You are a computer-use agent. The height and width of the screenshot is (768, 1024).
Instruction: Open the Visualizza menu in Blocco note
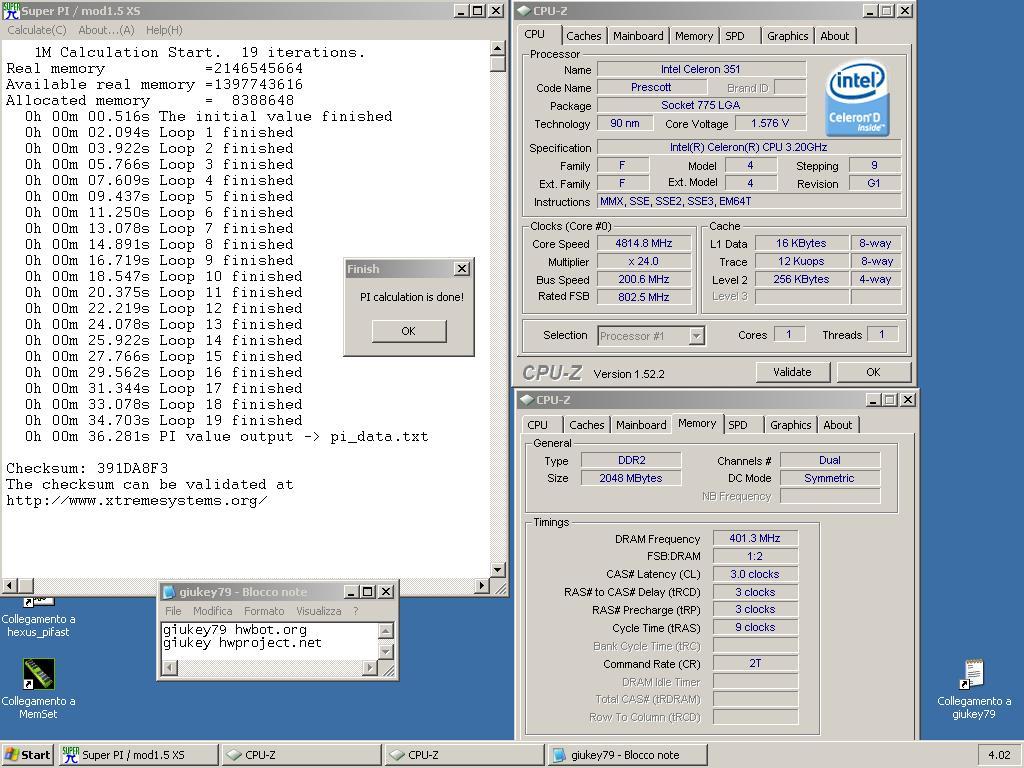pyautogui.click(x=319, y=611)
